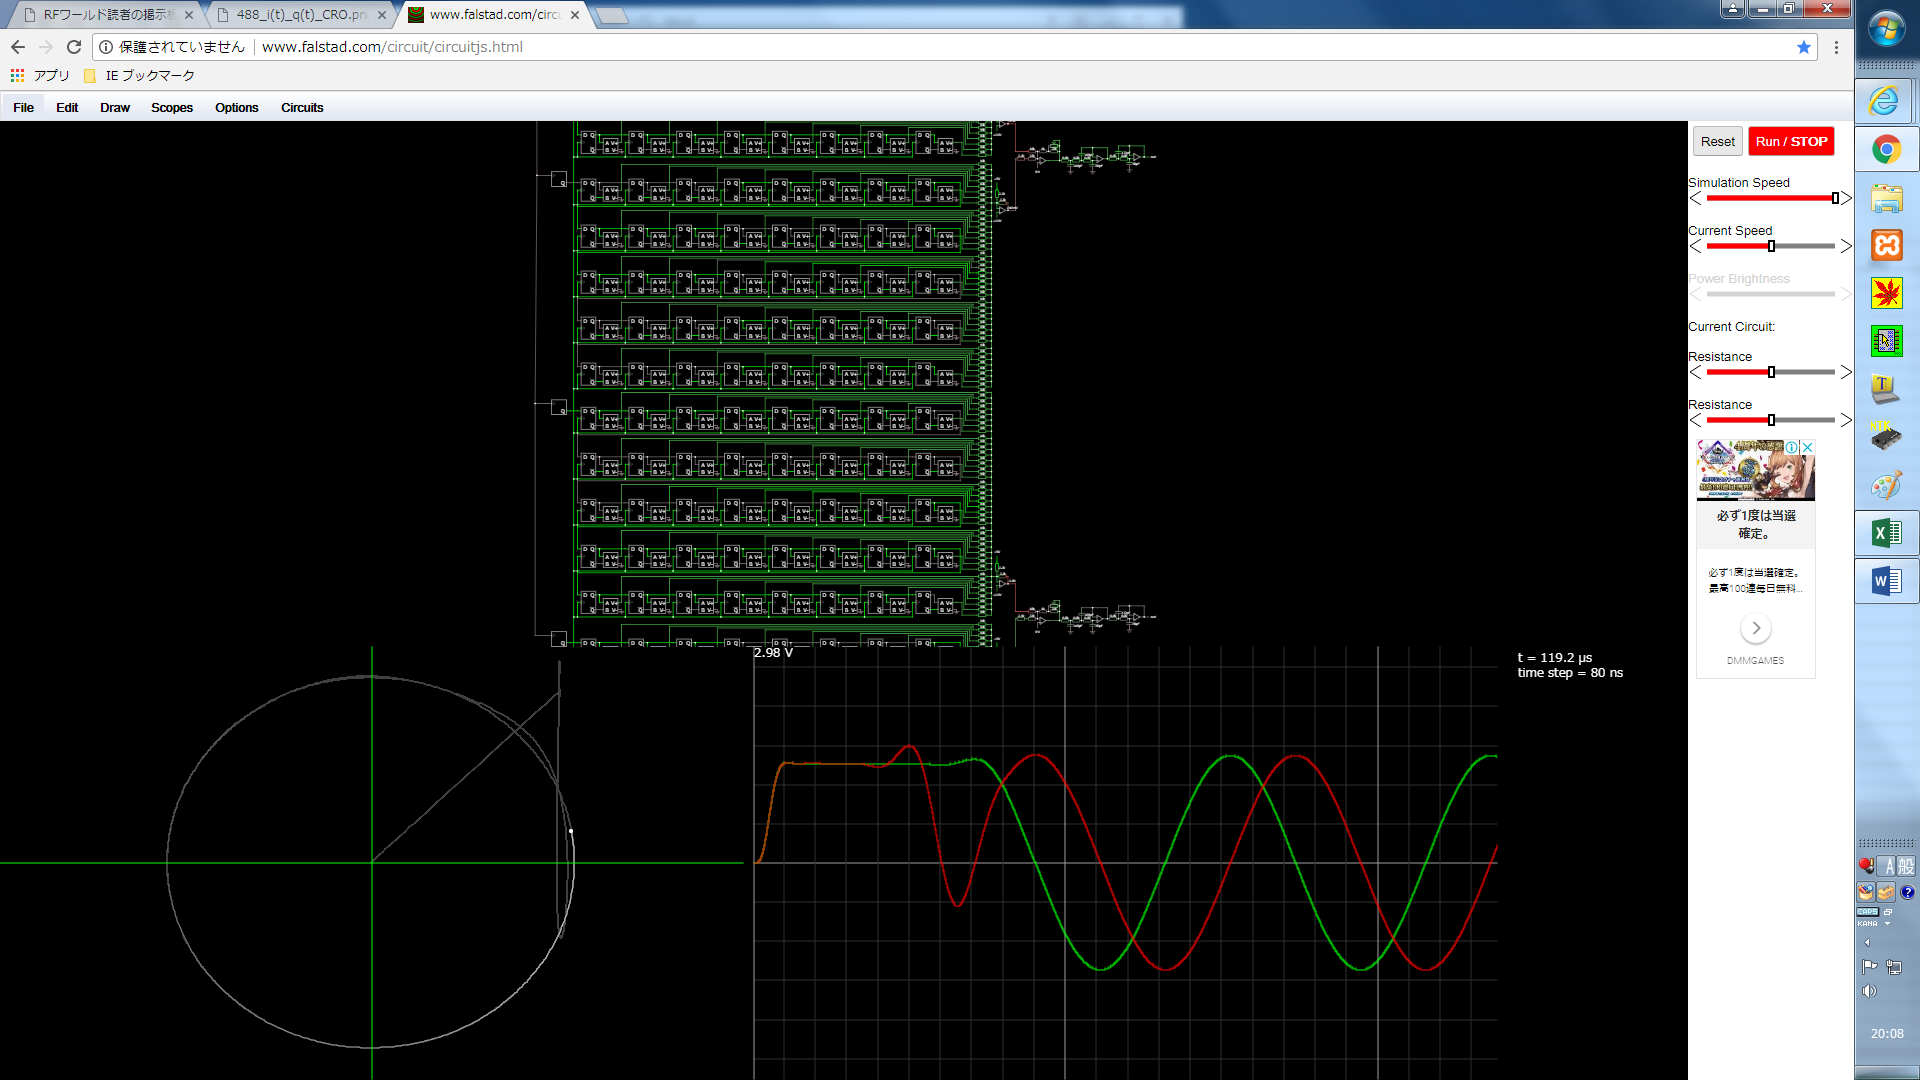Click the first Resistance slider track

(x=1770, y=372)
